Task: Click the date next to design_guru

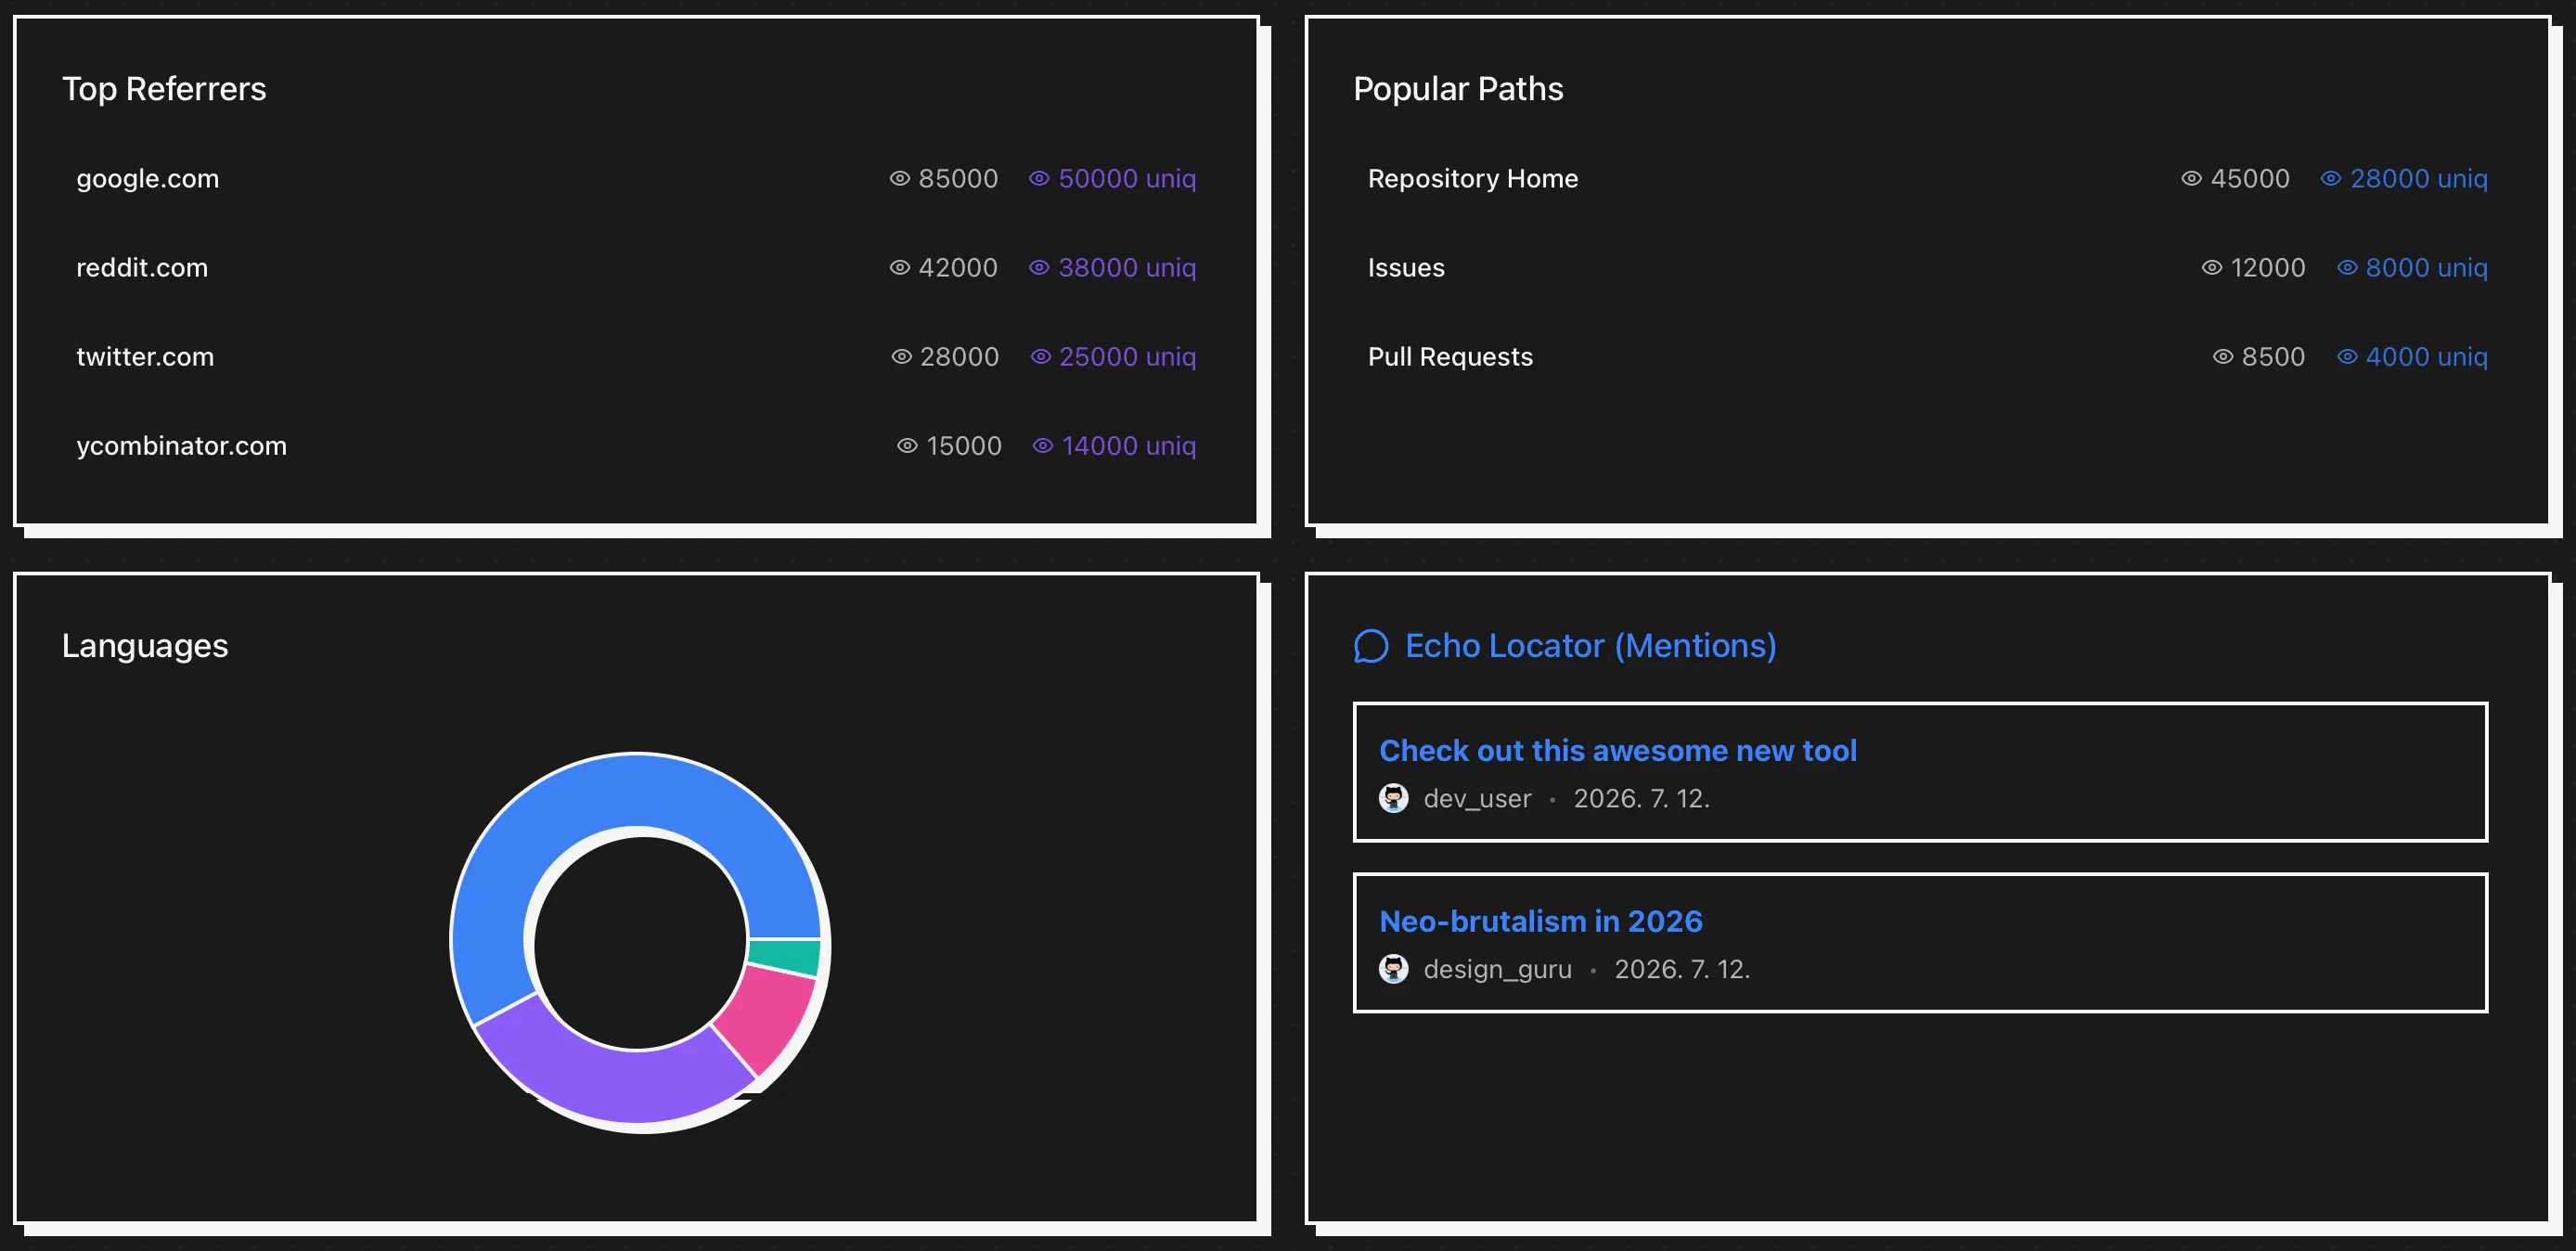Action: [1682, 969]
